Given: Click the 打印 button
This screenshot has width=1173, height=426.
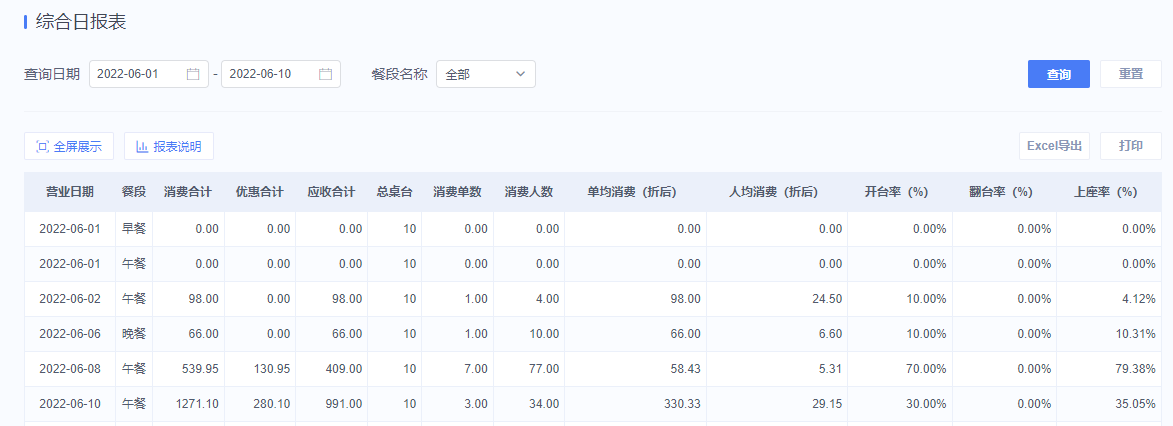Looking at the screenshot, I should point(1130,146).
